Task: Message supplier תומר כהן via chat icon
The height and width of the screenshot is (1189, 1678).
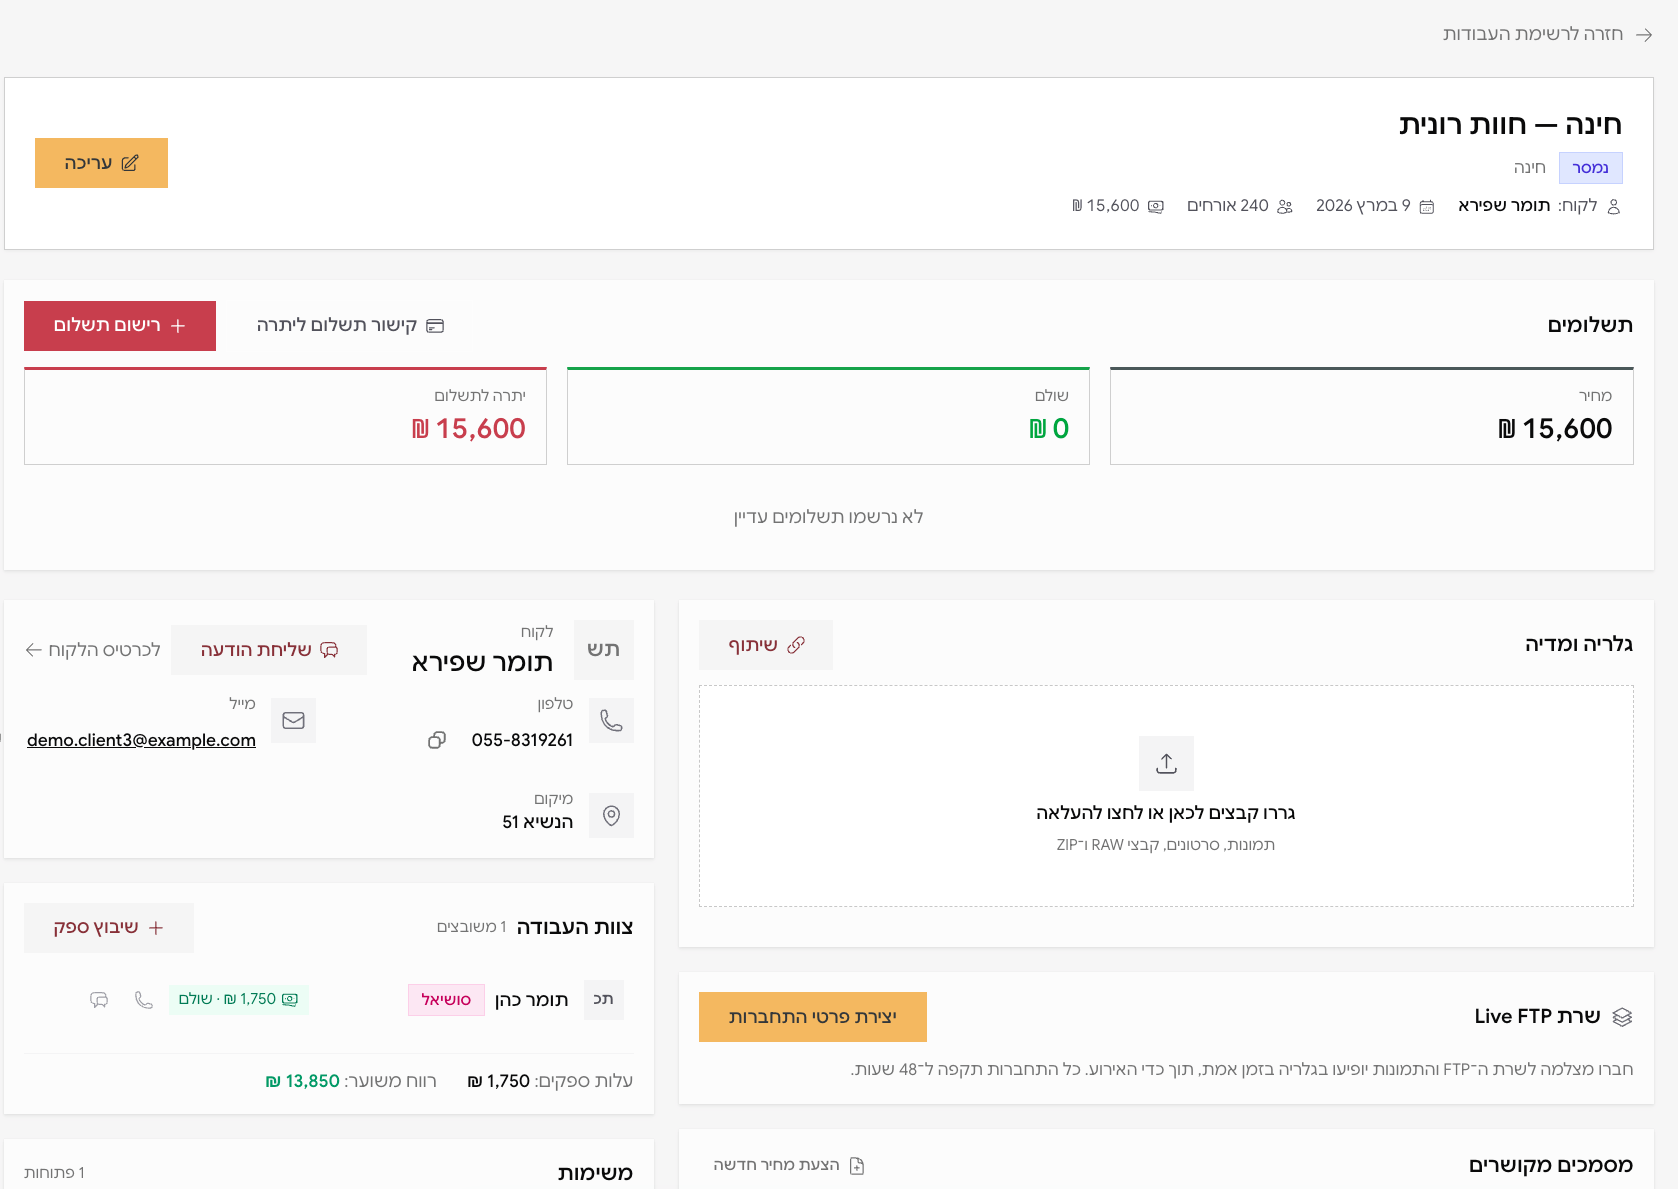Action: coord(99,1000)
